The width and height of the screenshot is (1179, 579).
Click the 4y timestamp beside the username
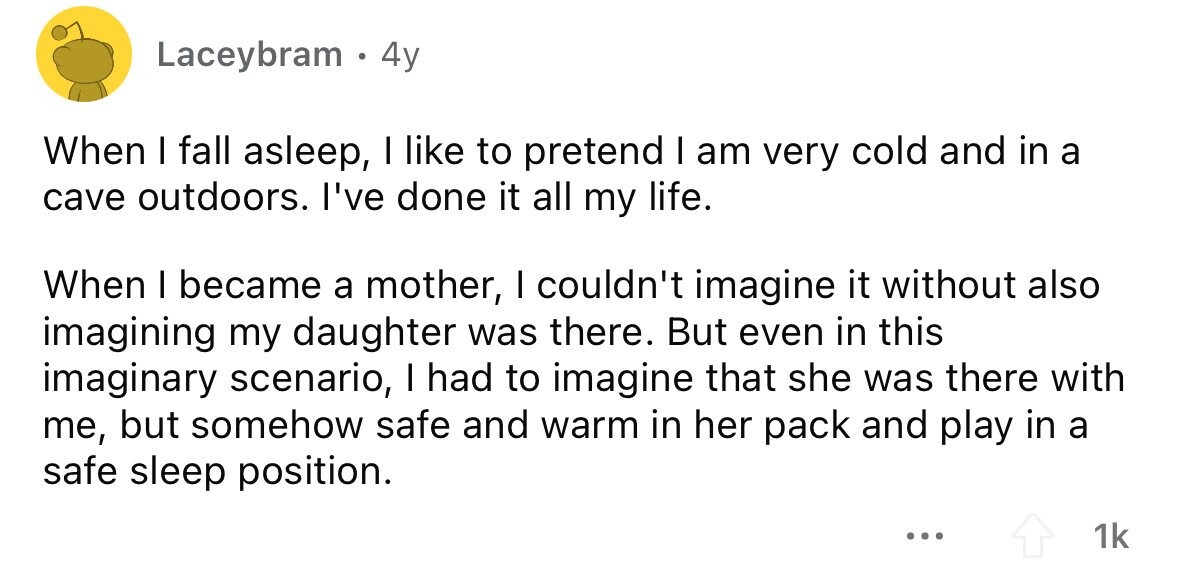click(x=399, y=56)
